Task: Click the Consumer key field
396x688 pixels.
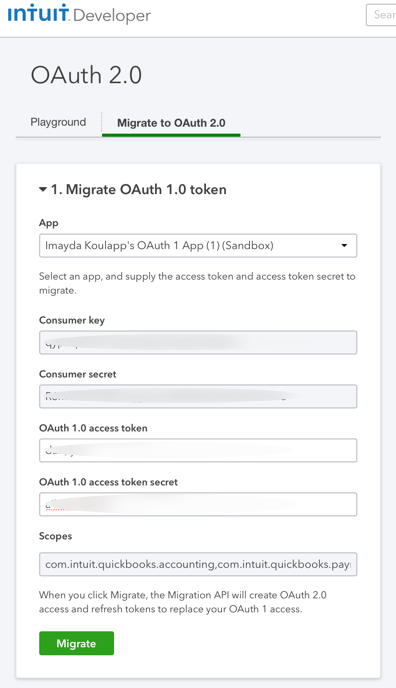Action: click(x=198, y=342)
